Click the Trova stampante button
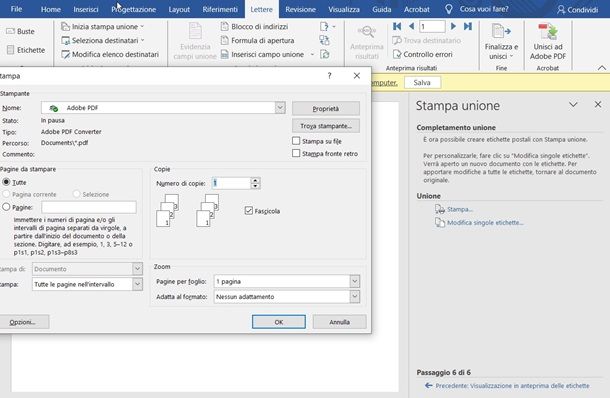This screenshot has height=398, width=610. [326, 126]
